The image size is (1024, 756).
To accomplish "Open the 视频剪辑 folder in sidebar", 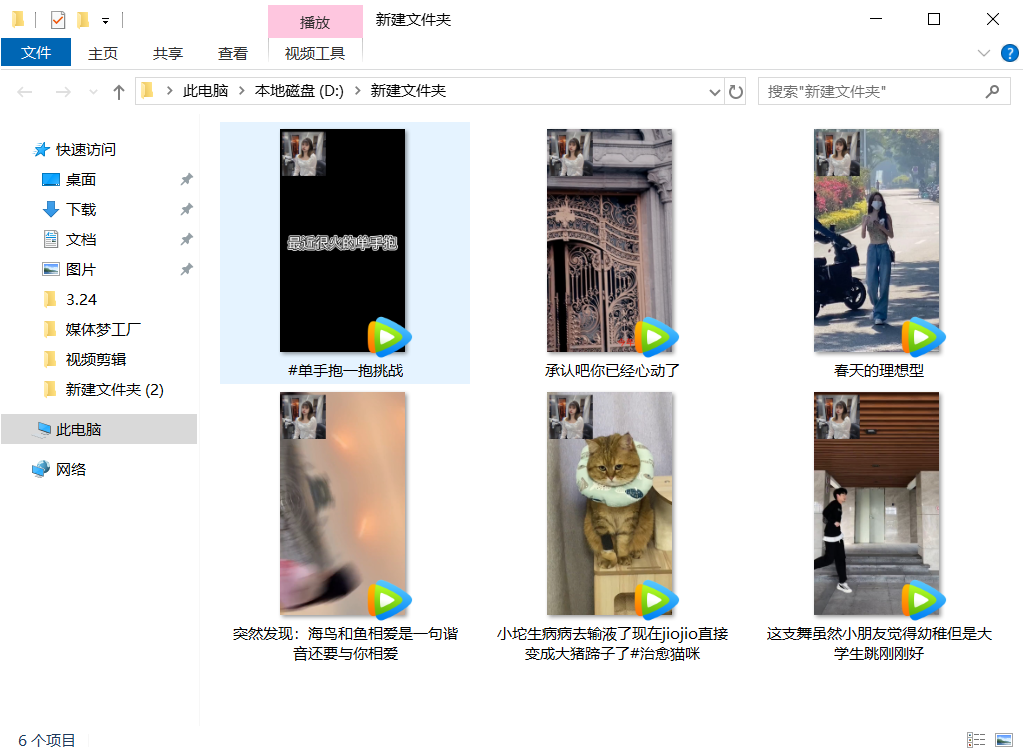I will point(95,360).
